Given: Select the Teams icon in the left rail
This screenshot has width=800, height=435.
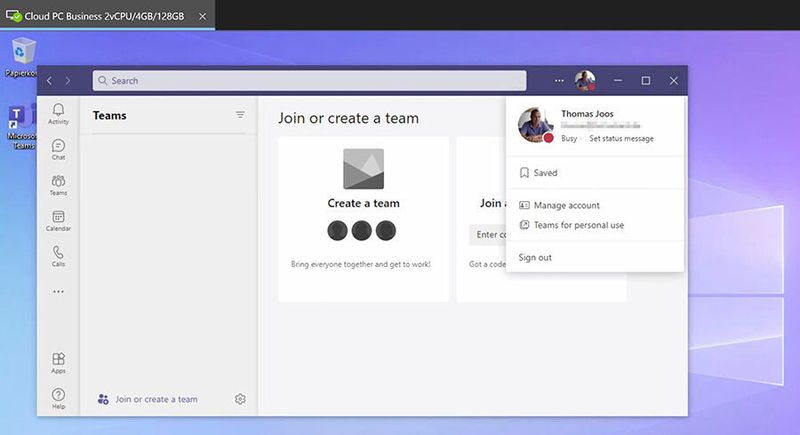Looking at the screenshot, I should click(x=58, y=185).
